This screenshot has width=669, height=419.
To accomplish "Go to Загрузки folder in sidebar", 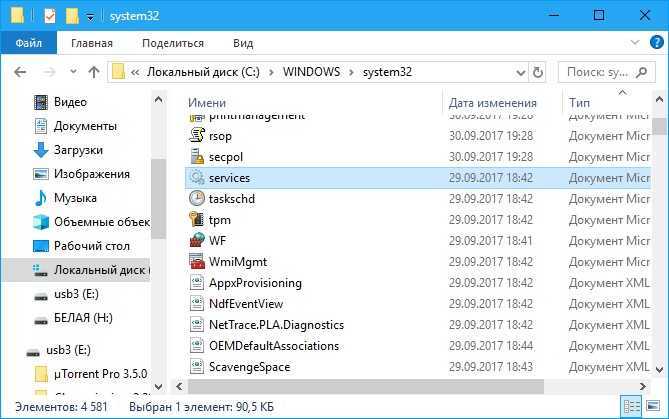I will point(78,150).
